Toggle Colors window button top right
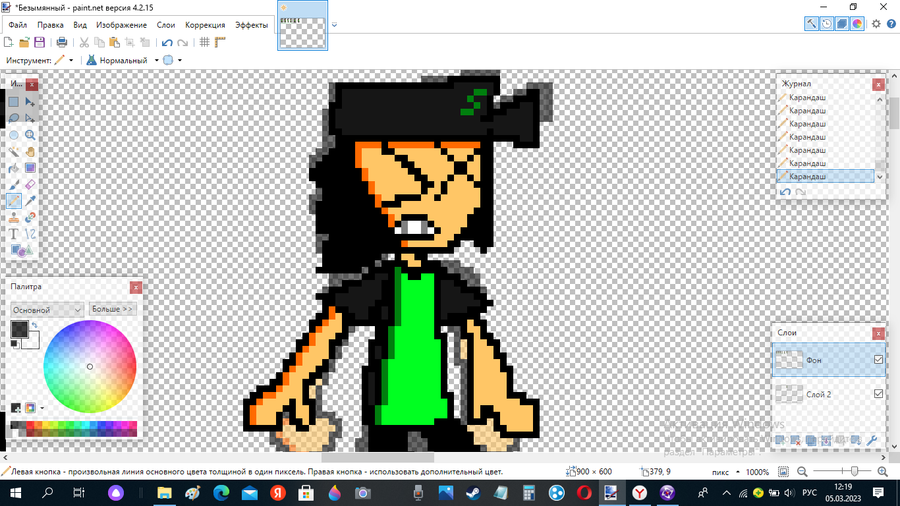The image size is (900, 506). coord(857,24)
